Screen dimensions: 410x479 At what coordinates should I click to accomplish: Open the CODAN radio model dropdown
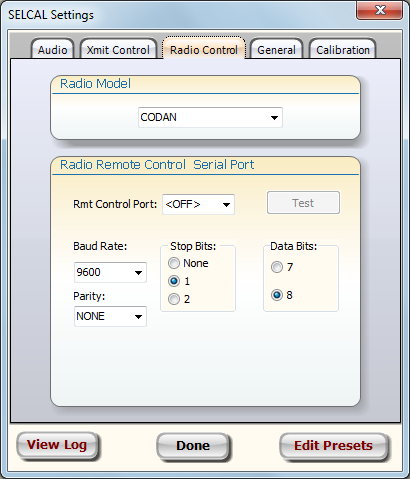(x=210, y=117)
